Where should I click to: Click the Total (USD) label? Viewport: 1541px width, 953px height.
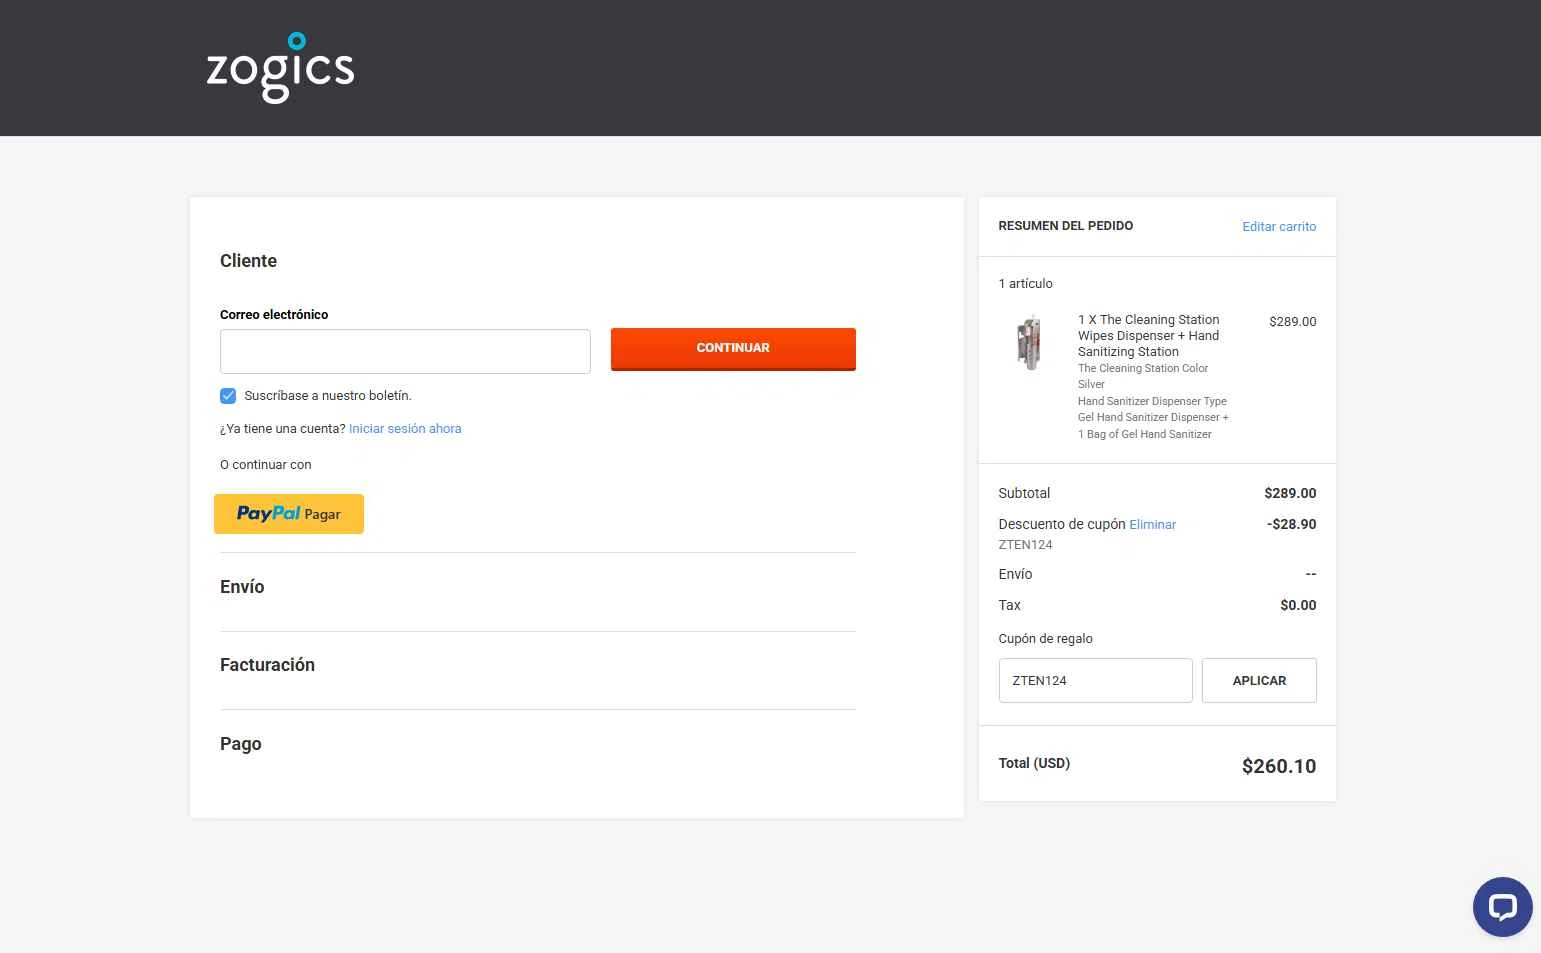[x=1034, y=763]
